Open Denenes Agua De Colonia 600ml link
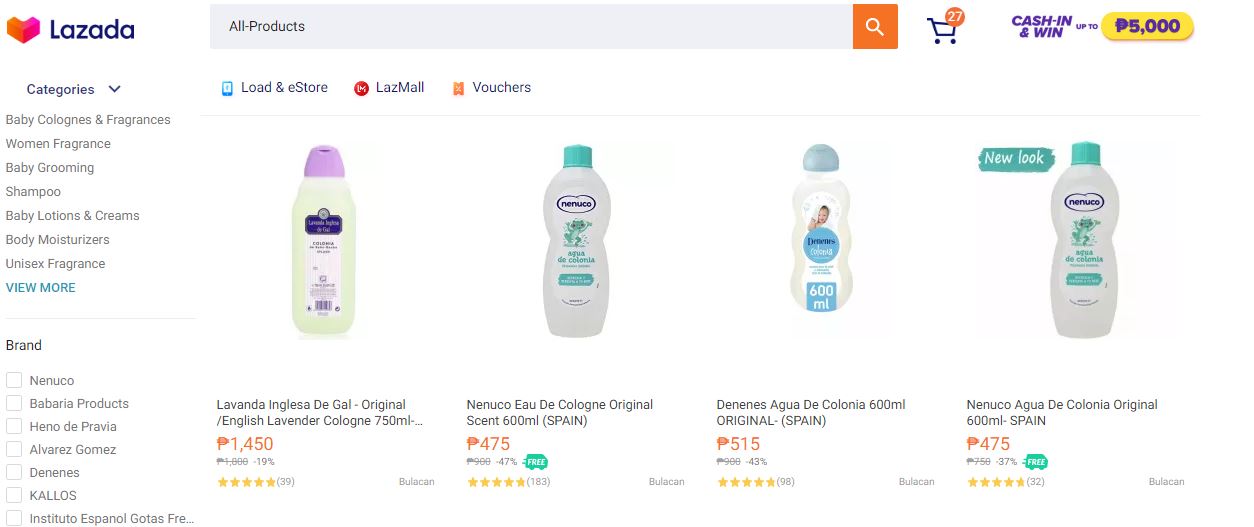 [811, 412]
